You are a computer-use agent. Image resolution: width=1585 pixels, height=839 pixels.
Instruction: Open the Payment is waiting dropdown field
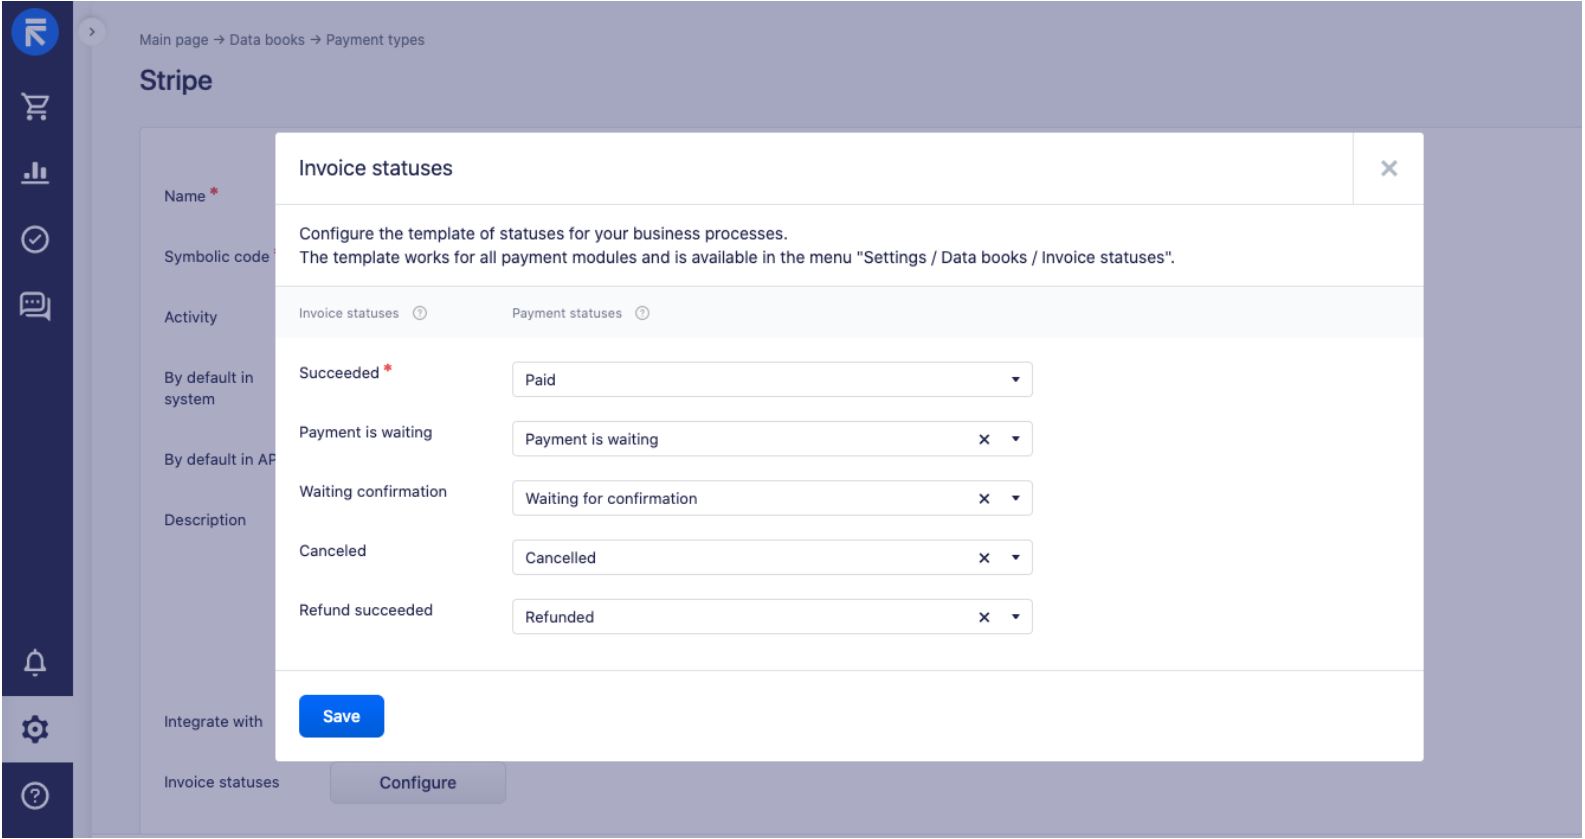(x=772, y=439)
